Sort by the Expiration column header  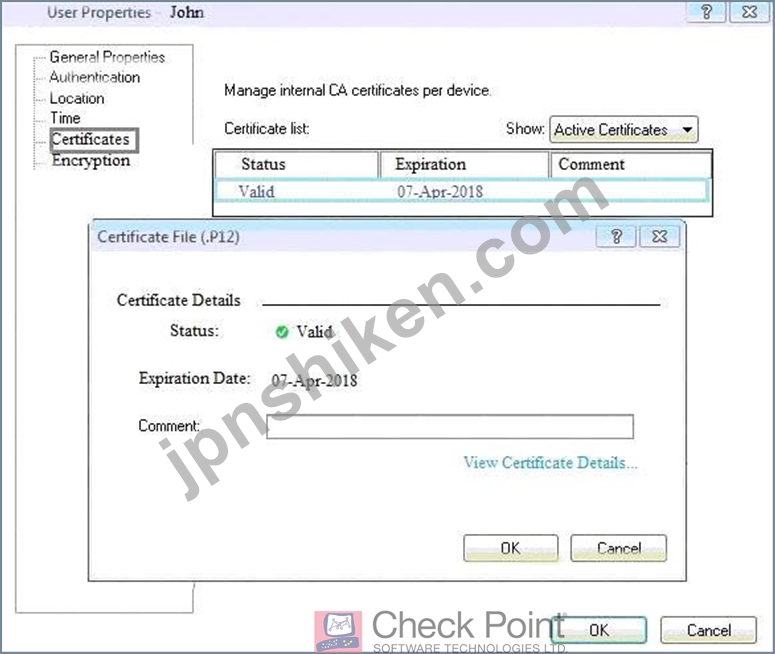click(464, 165)
